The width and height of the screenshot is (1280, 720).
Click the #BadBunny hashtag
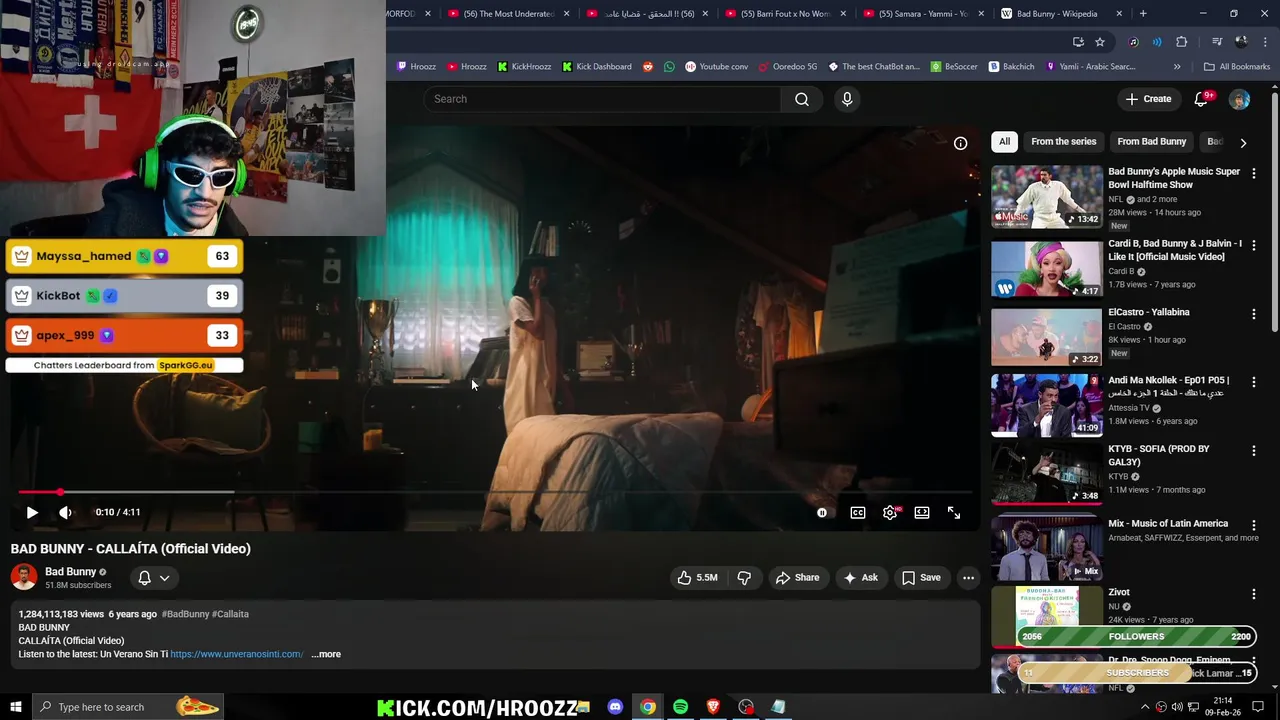pos(185,614)
